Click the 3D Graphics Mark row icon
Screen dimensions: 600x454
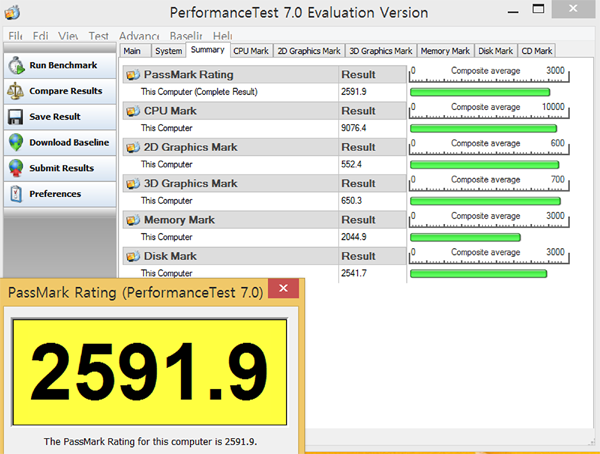[x=133, y=184]
